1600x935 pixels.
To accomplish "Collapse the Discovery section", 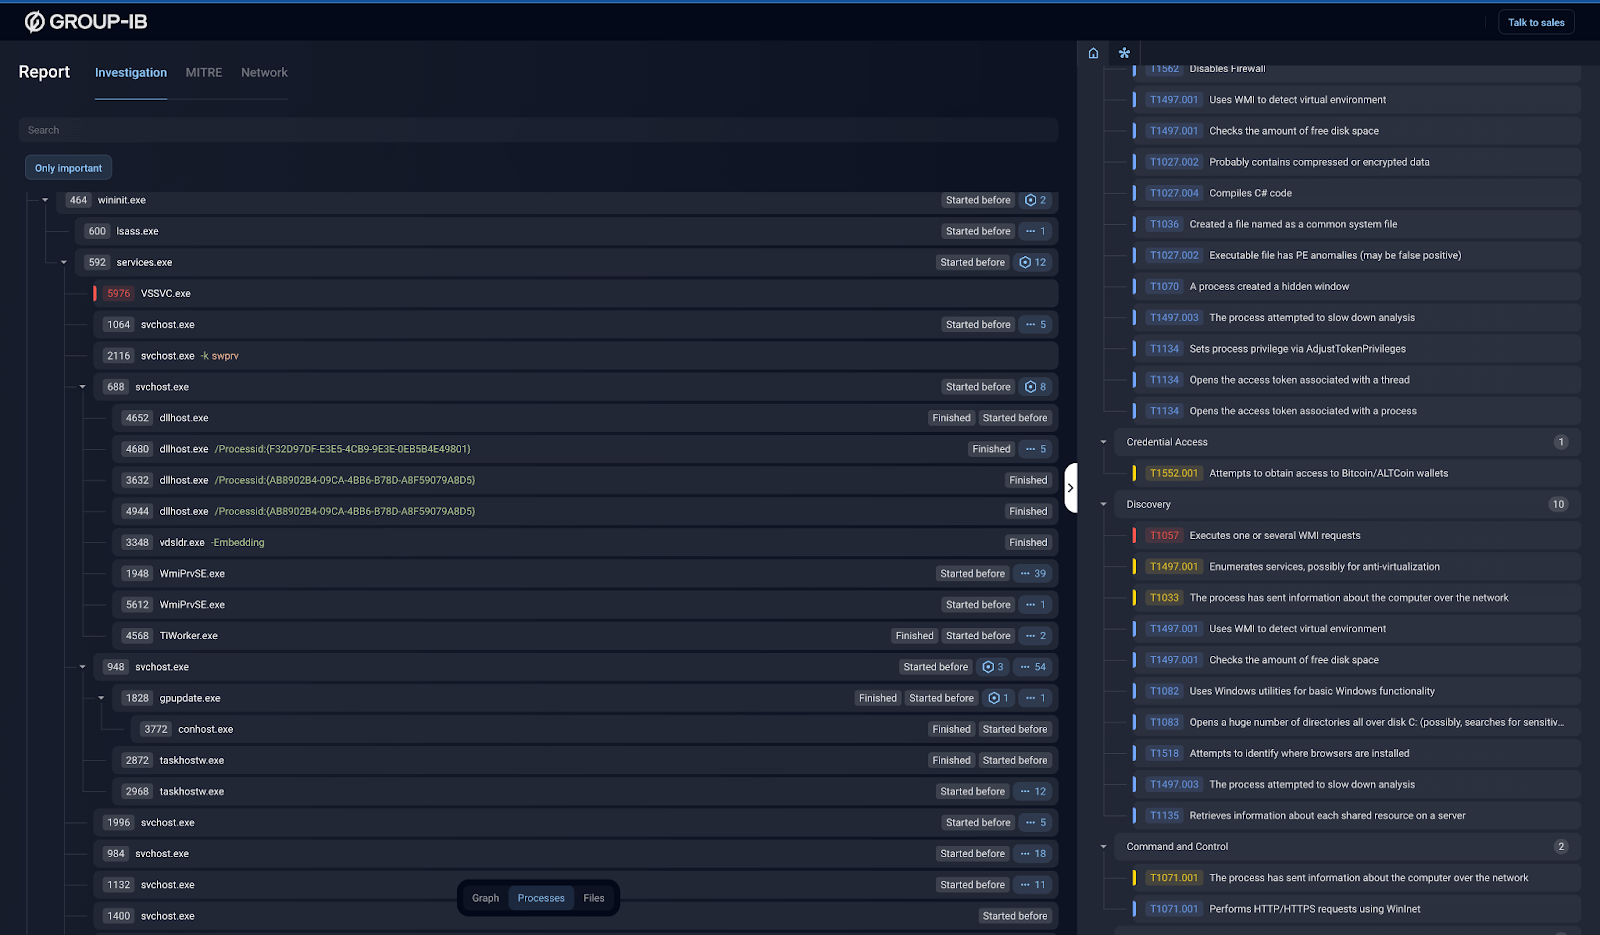I will pyautogui.click(x=1103, y=504).
